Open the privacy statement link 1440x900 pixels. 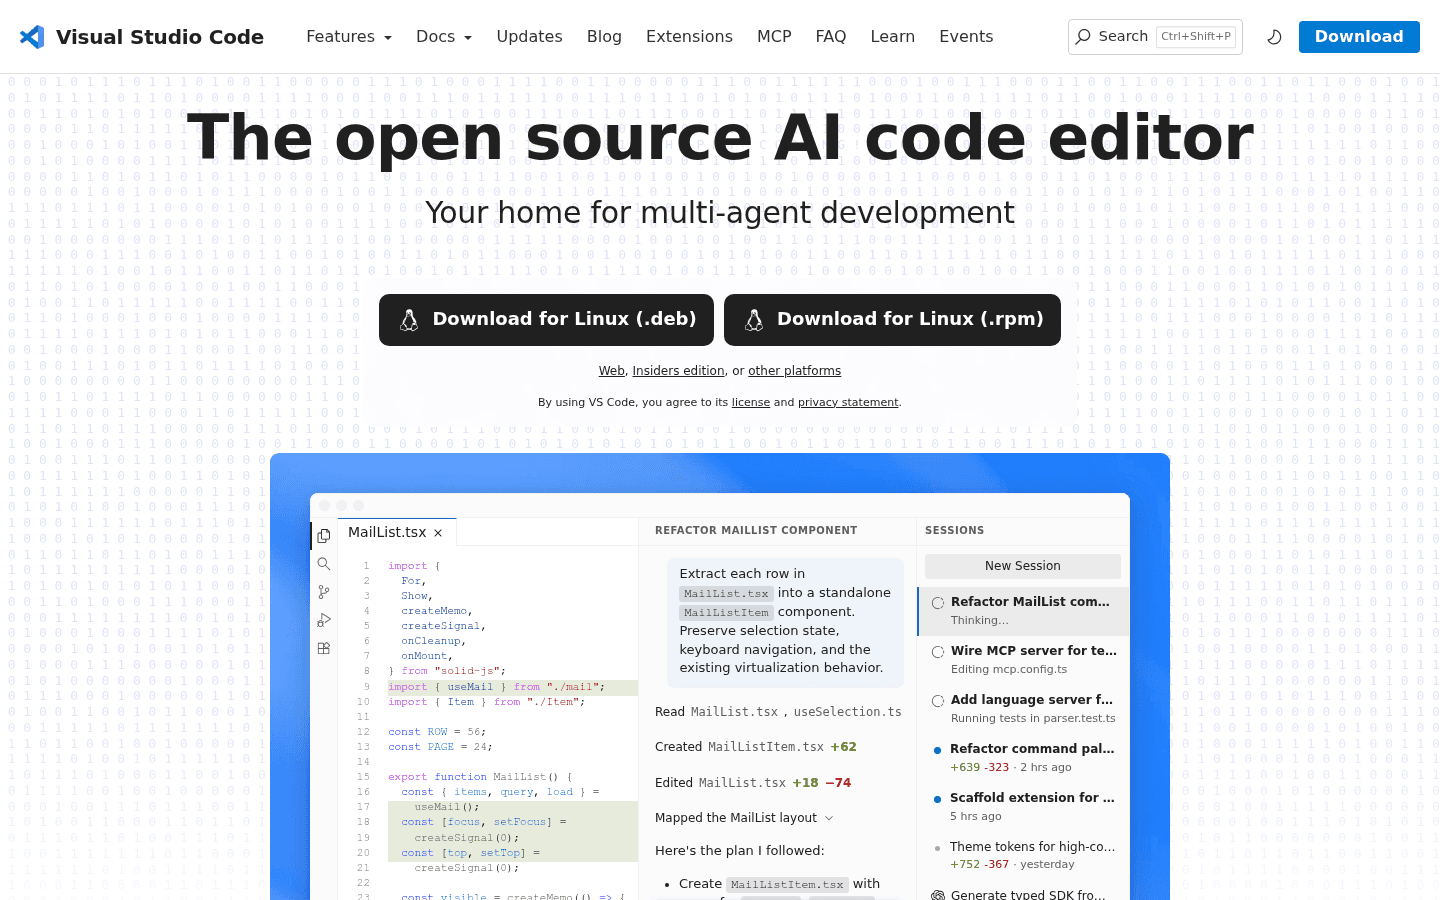click(848, 402)
